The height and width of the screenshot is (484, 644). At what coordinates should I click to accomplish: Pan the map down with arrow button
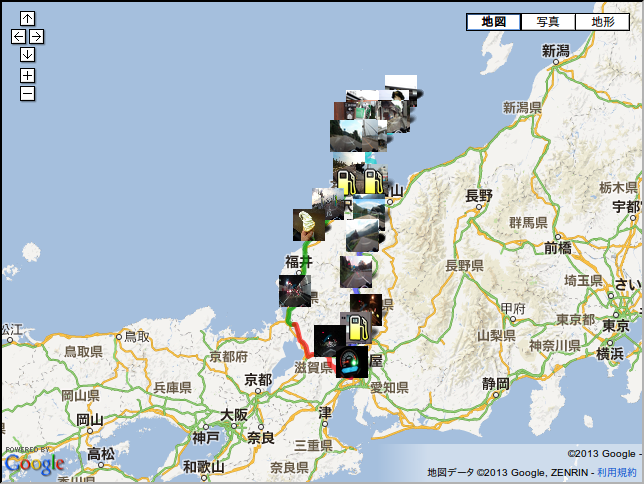click(27, 54)
